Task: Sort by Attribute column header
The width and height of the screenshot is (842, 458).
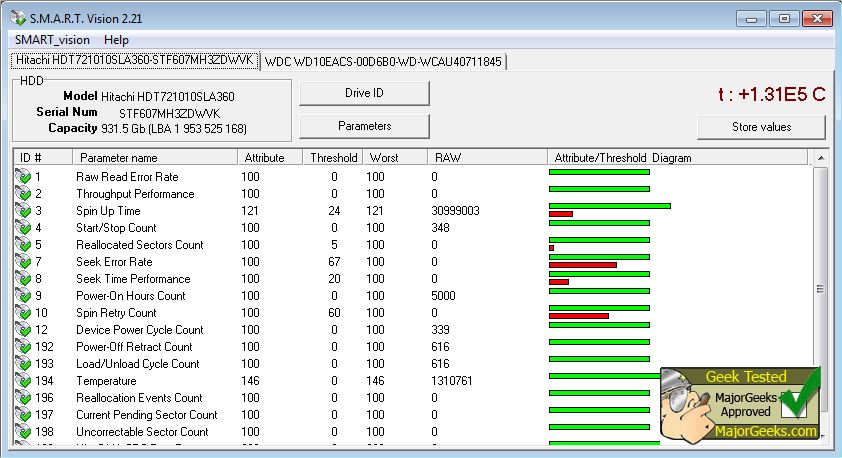Action: (270, 157)
